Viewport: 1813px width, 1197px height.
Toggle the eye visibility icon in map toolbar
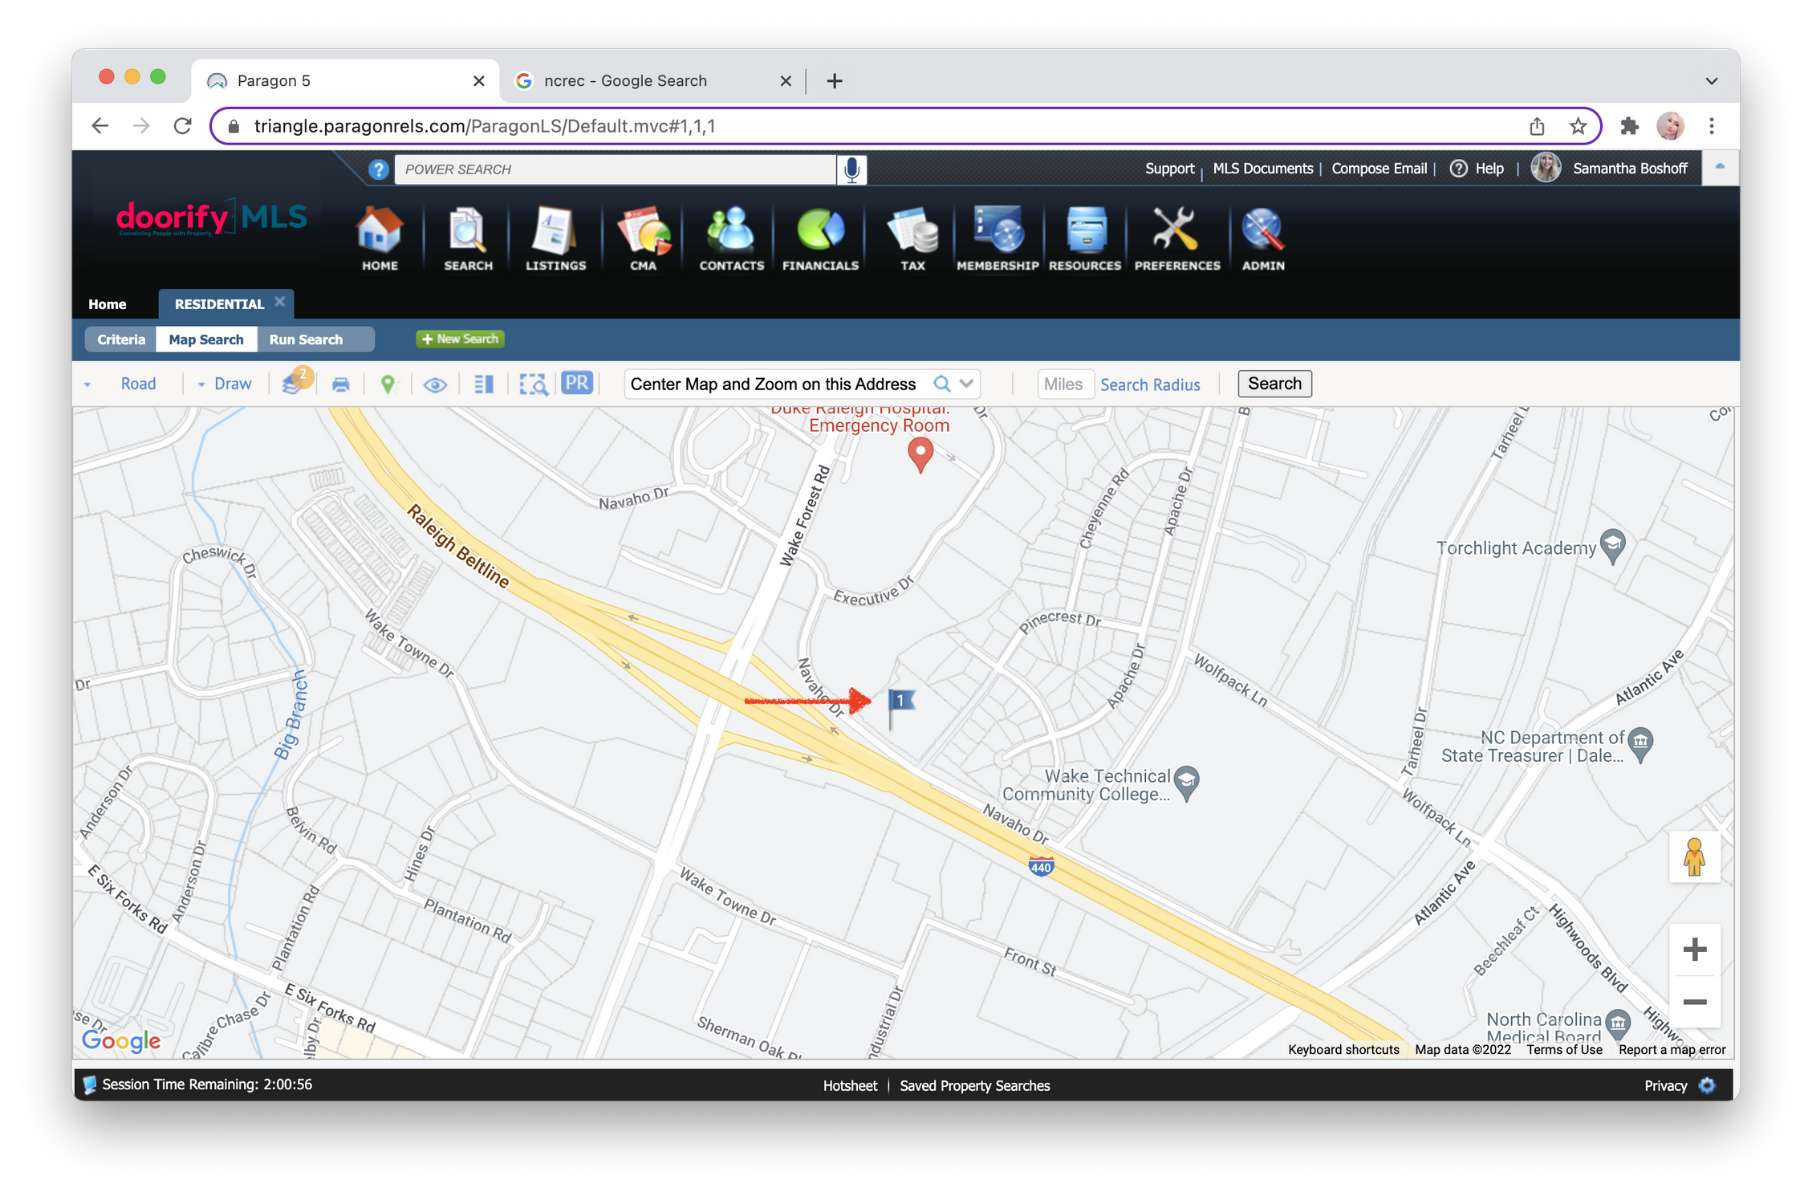pos(435,385)
